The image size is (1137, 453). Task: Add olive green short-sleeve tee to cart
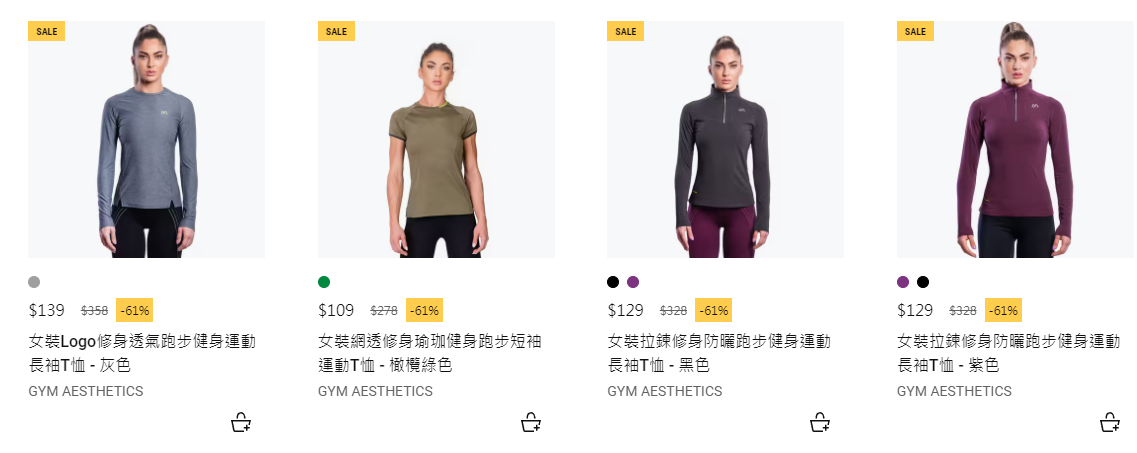point(531,423)
